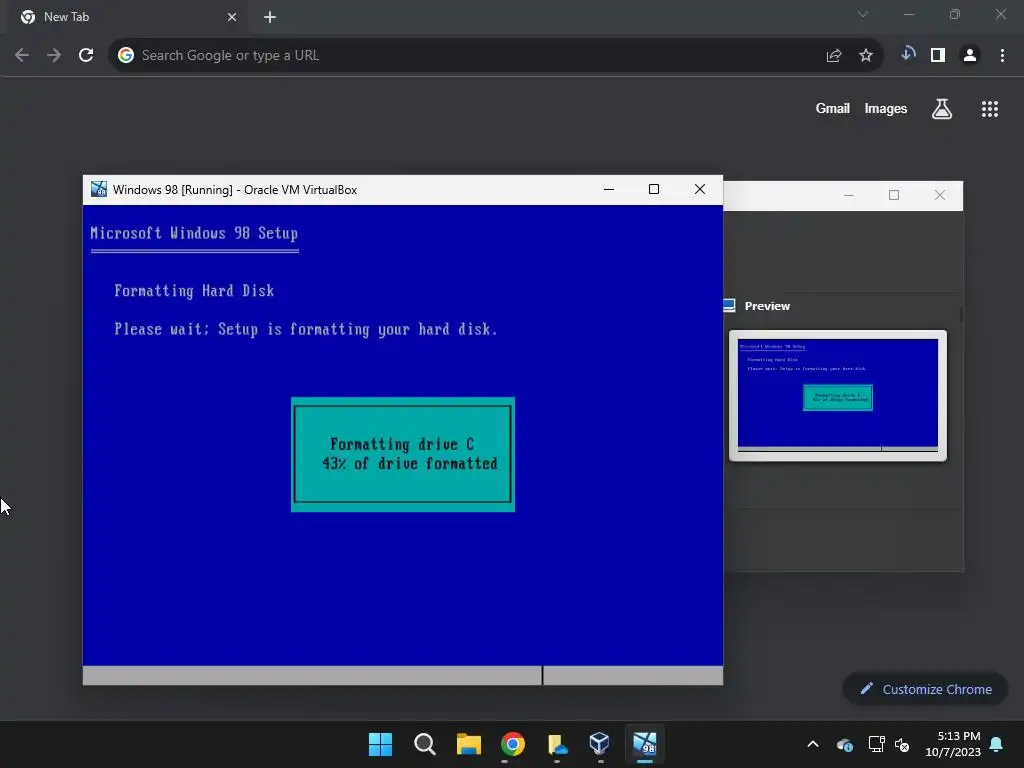Screen dimensions: 1024x768
Task: Click the Microsoft Windows 98 Setup heading
Action: coord(194,233)
